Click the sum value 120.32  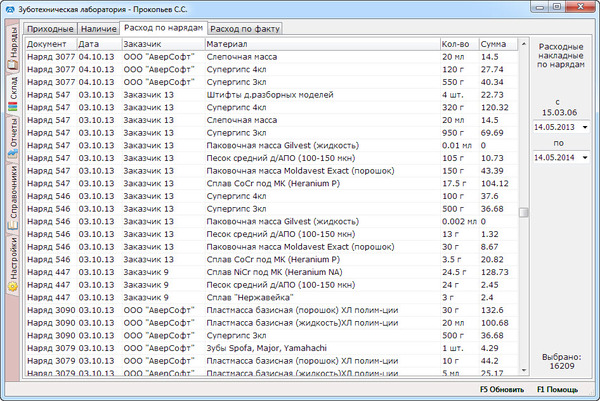[495, 108]
